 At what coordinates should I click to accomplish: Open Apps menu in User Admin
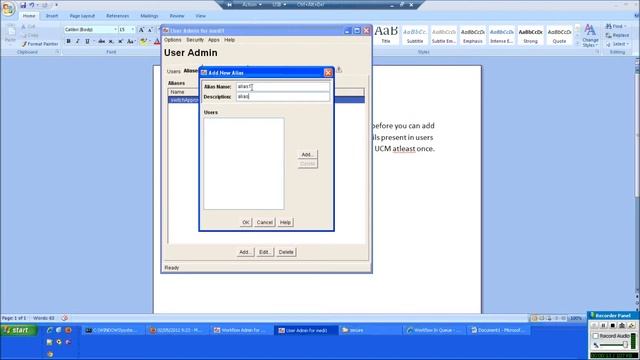[x=214, y=40]
